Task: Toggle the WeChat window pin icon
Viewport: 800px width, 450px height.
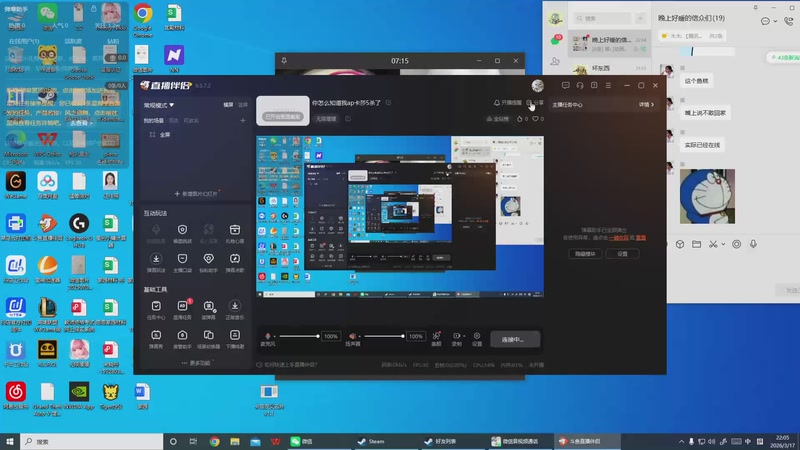Action: point(756,8)
